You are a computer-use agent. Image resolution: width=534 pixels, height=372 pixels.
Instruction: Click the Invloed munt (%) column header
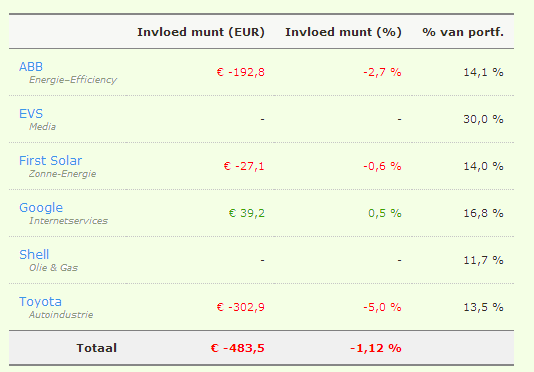tap(343, 32)
